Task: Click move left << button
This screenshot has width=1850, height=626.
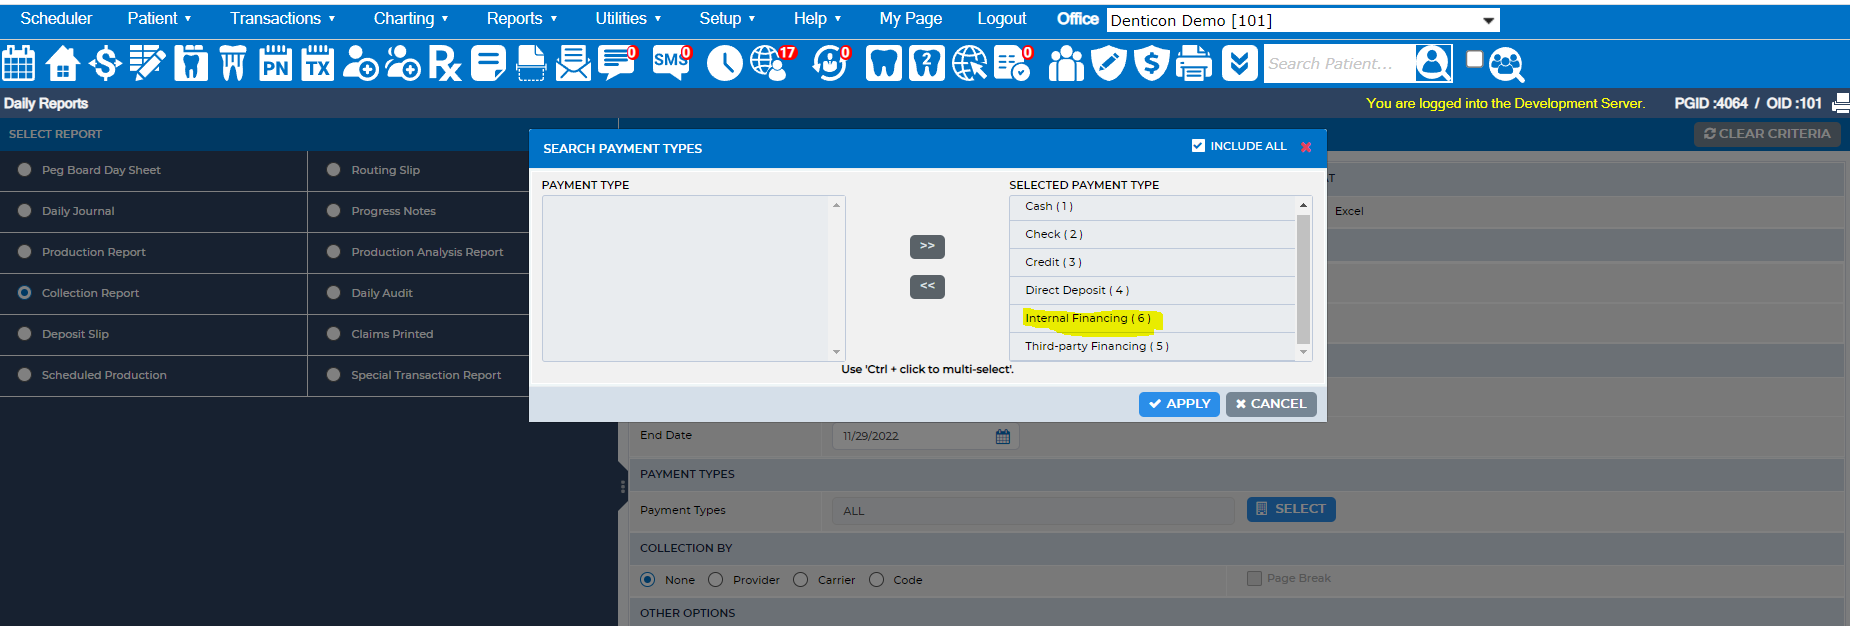Action: 927,287
